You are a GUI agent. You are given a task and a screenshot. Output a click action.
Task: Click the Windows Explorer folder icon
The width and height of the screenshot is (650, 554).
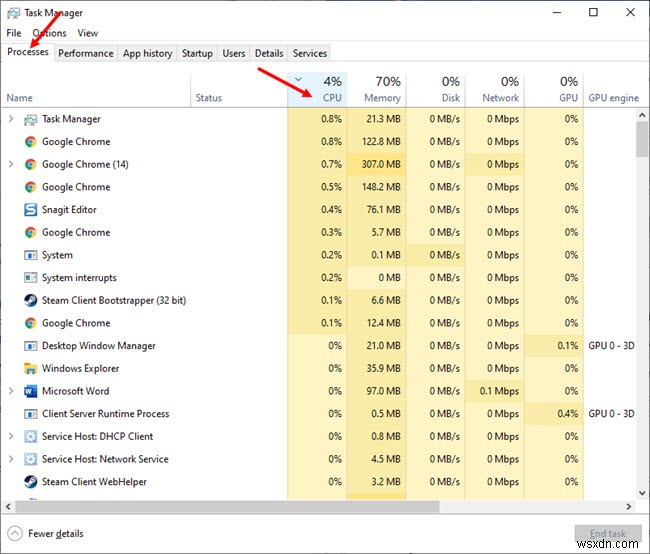30,368
